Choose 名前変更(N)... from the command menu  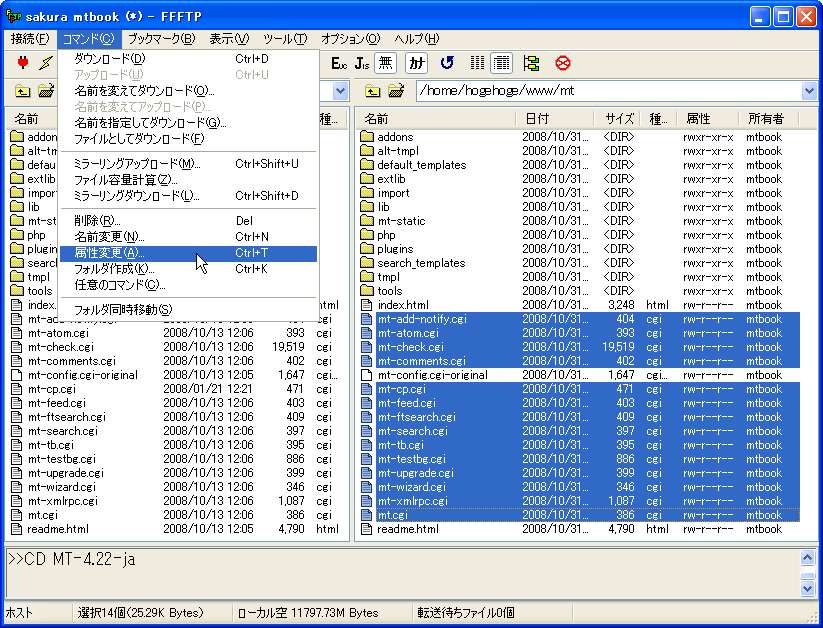[188, 237]
